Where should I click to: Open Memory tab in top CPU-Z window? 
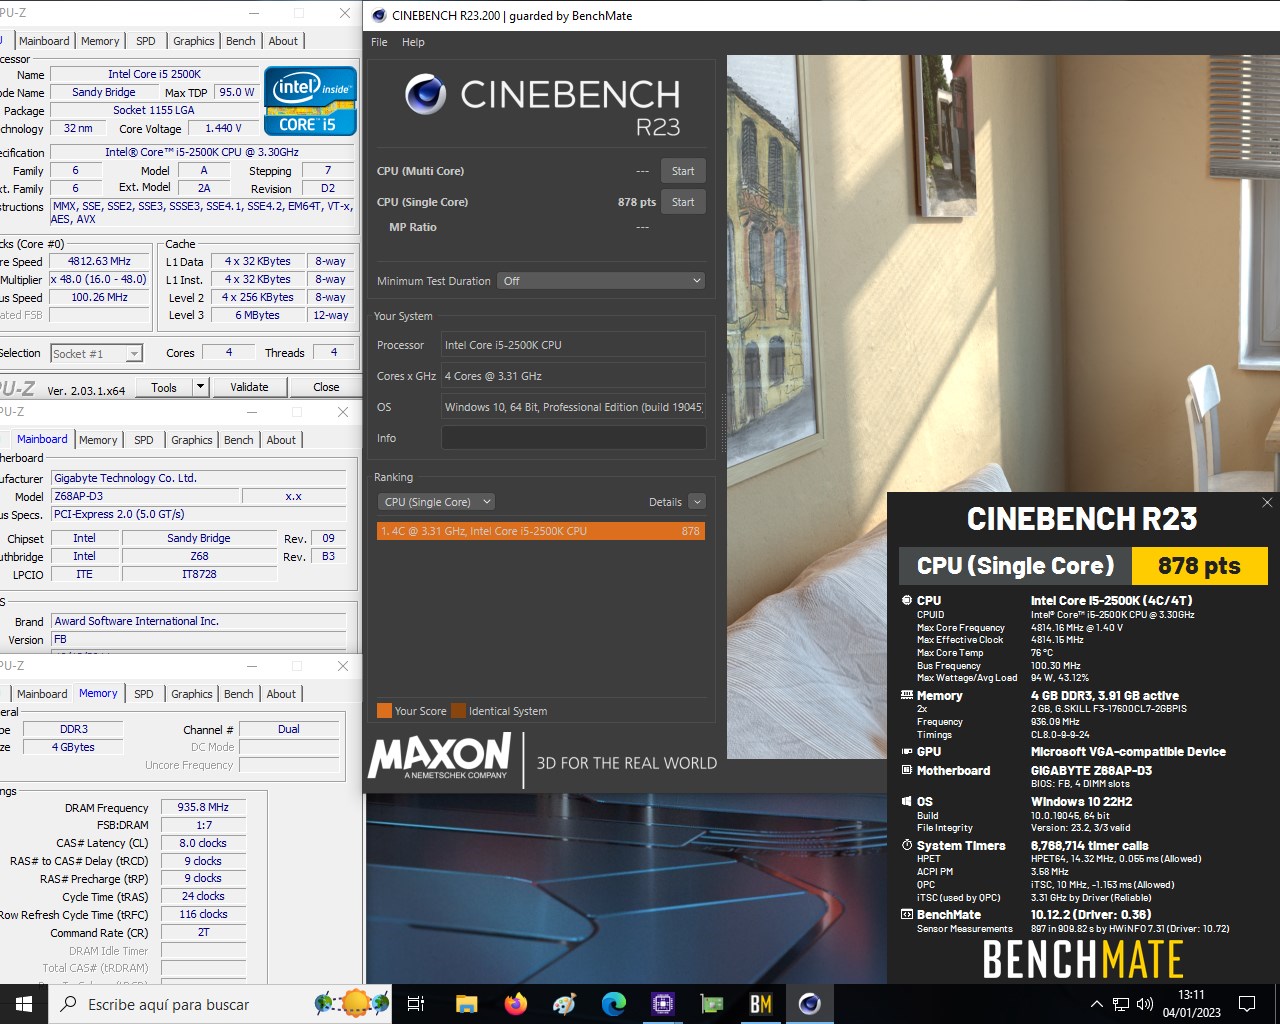point(100,41)
